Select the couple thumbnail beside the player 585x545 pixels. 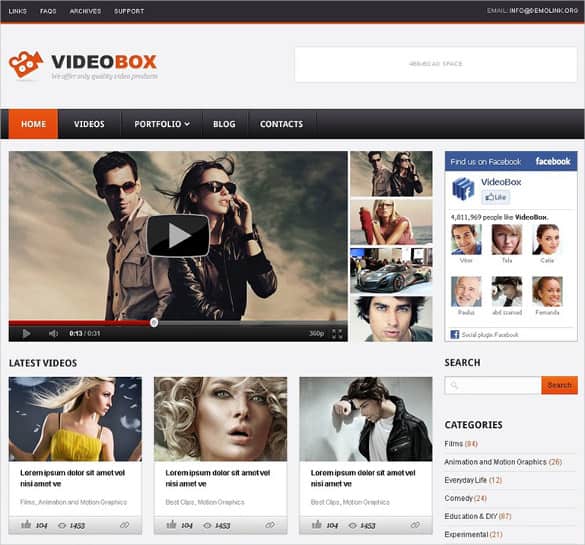[x=391, y=174]
